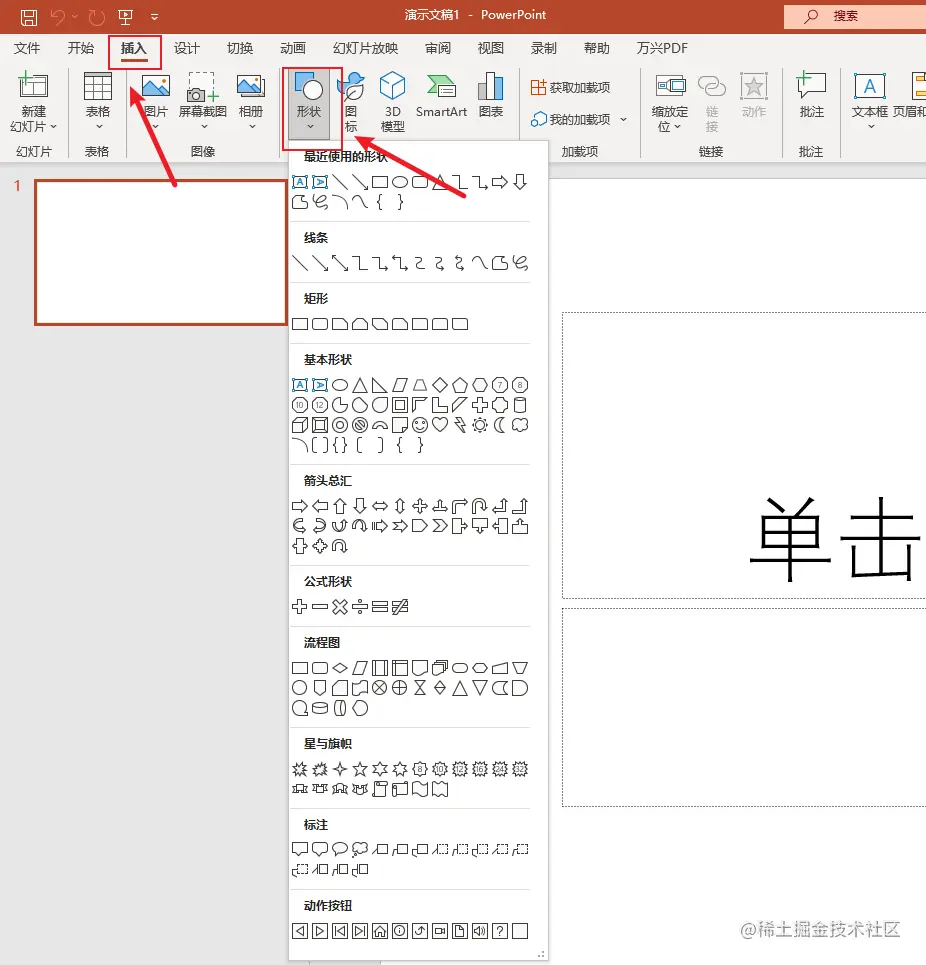Open the 相册 dropdown

point(251,102)
